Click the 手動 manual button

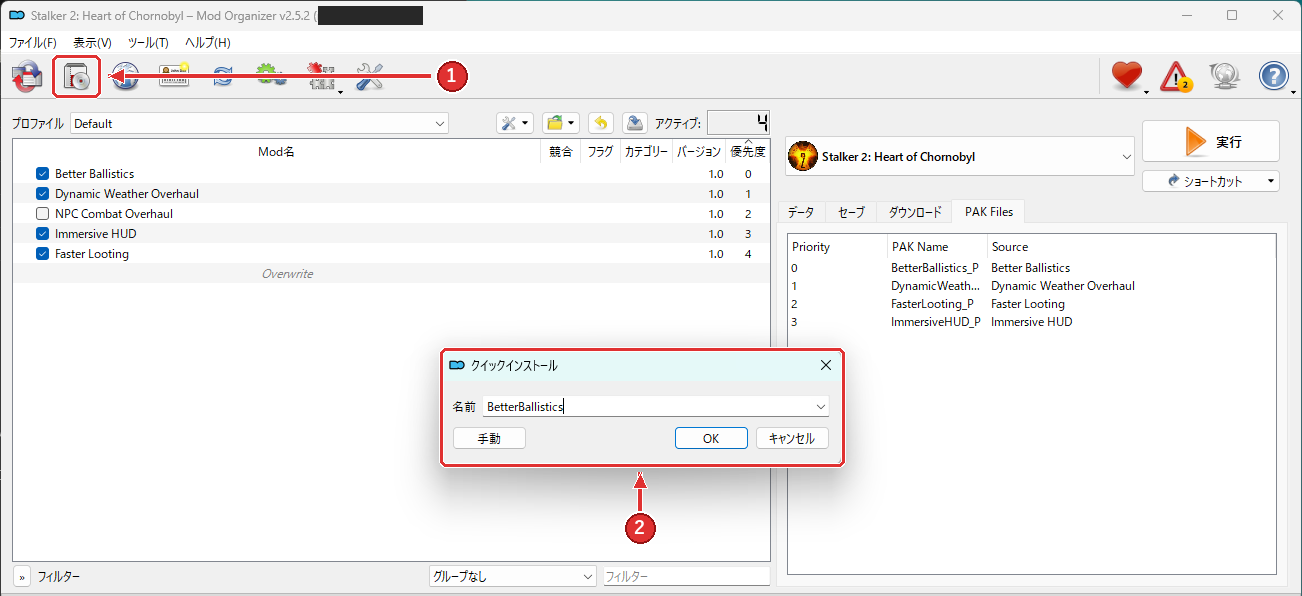pyautogui.click(x=489, y=438)
